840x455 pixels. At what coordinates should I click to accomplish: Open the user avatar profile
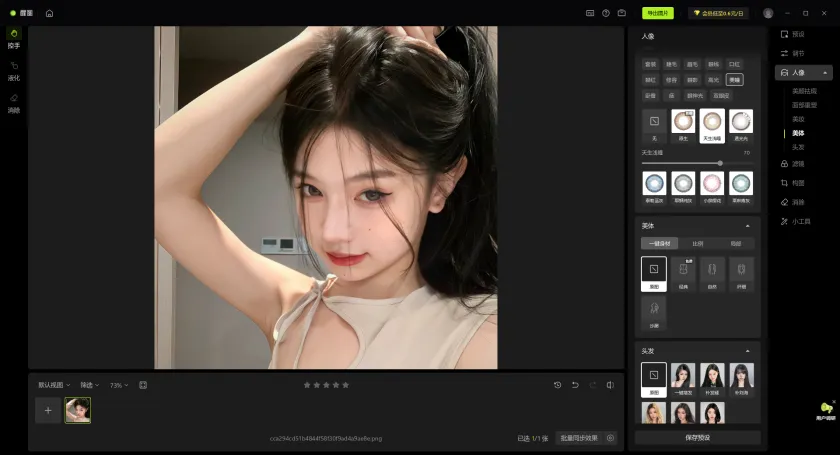coord(768,13)
